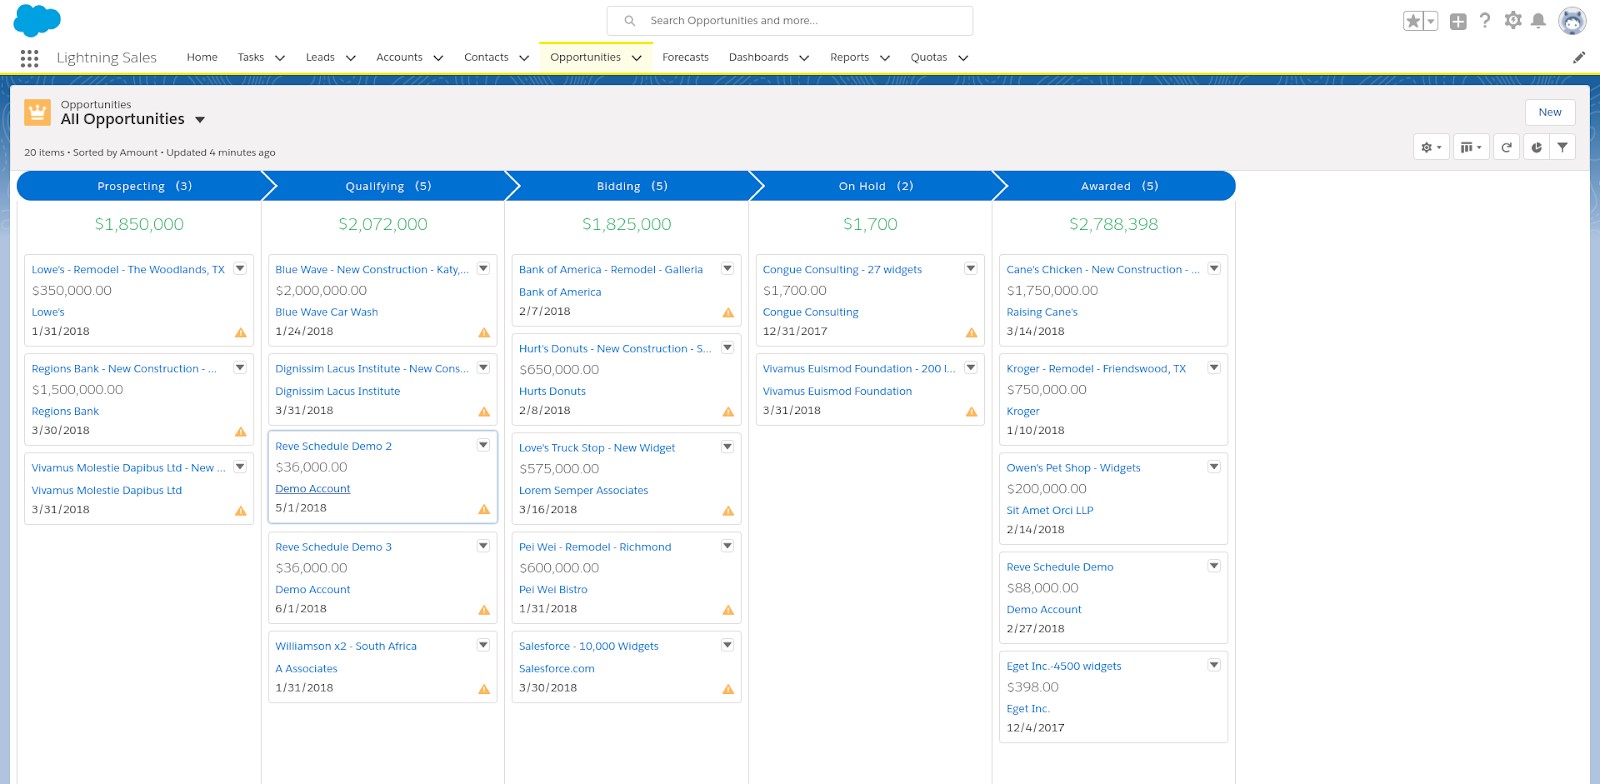Viewport: 1600px width, 784px height.
Task: Open the Accounts tab
Action: pyautogui.click(x=399, y=57)
